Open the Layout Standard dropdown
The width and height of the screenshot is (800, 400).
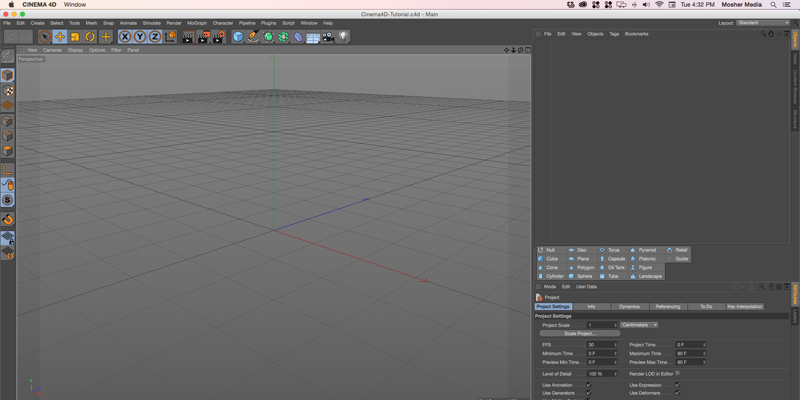tap(763, 23)
